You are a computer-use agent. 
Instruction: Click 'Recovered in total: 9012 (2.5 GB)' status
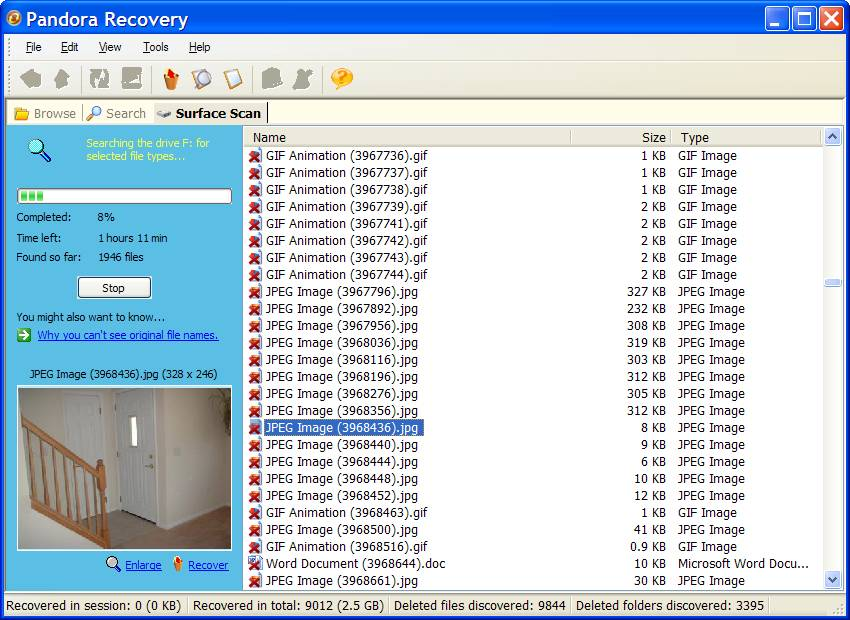(x=288, y=605)
